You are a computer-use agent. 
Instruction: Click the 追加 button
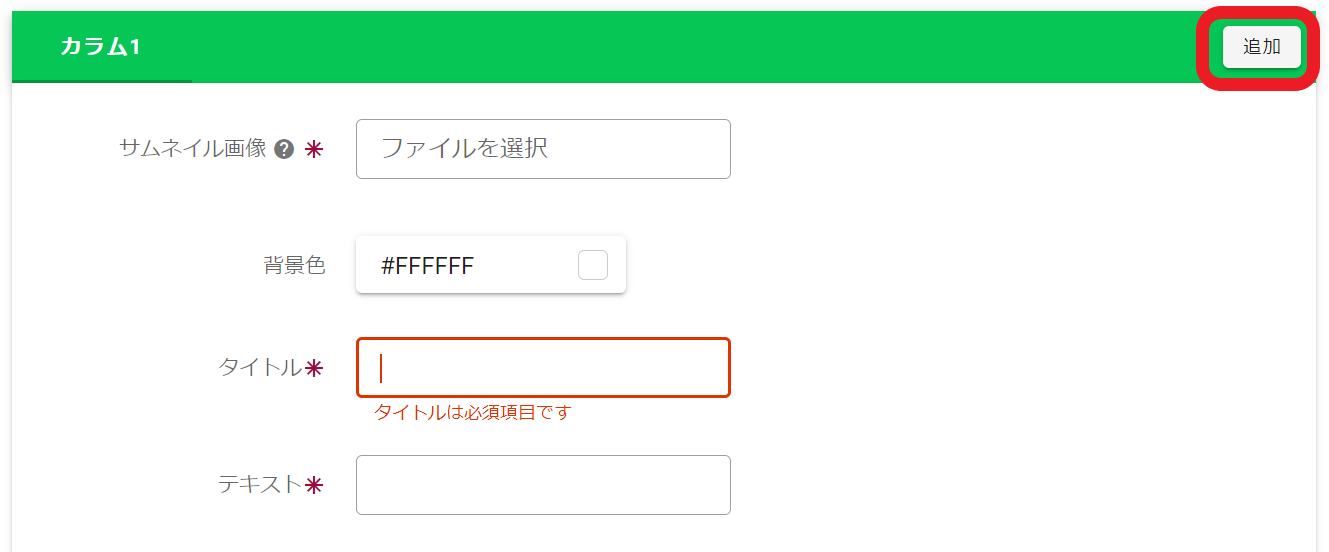pyautogui.click(x=1261, y=47)
